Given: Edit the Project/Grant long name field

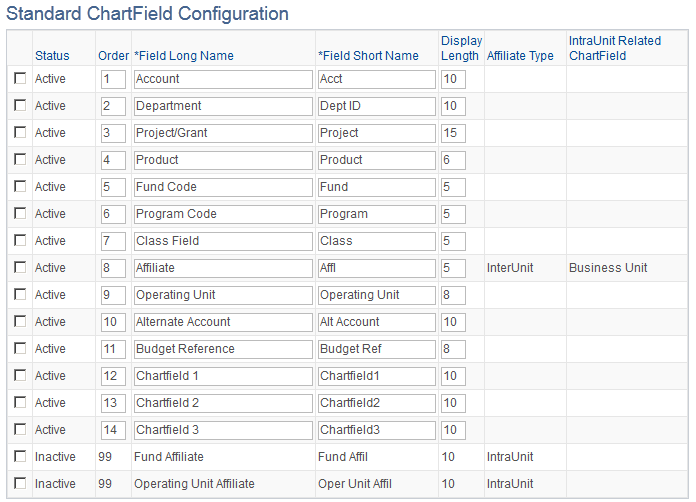Looking at the screenshot, I should click(x=223, y=133).
